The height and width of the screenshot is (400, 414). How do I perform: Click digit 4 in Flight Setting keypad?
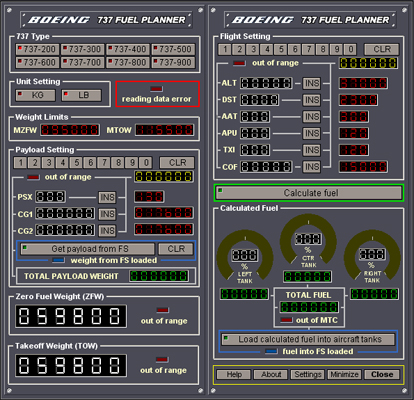[267, 49]
